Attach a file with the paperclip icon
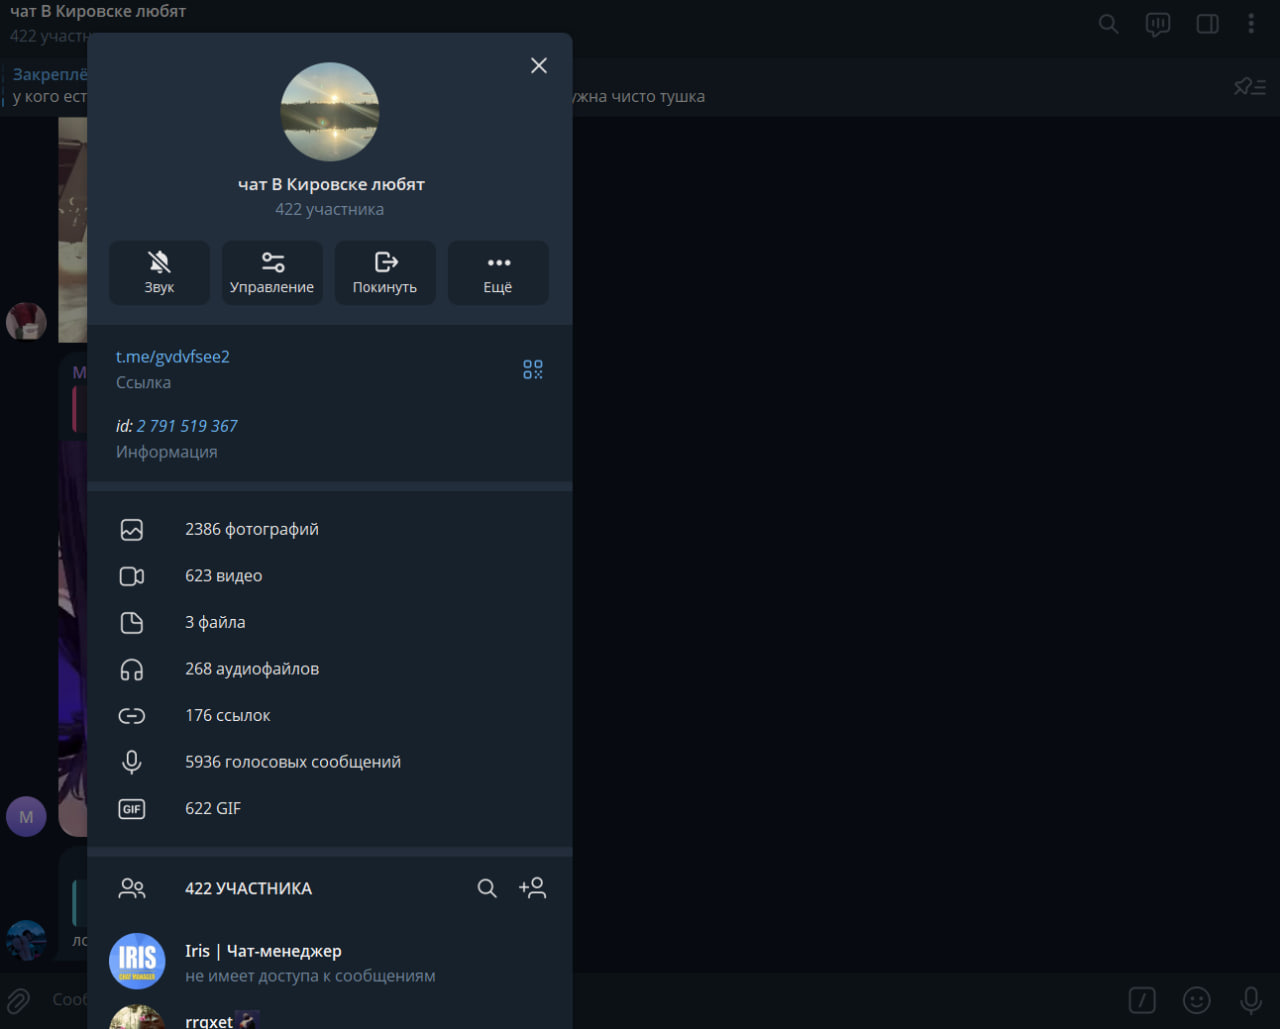The image size is (1280, 1029). (18, 1000)
